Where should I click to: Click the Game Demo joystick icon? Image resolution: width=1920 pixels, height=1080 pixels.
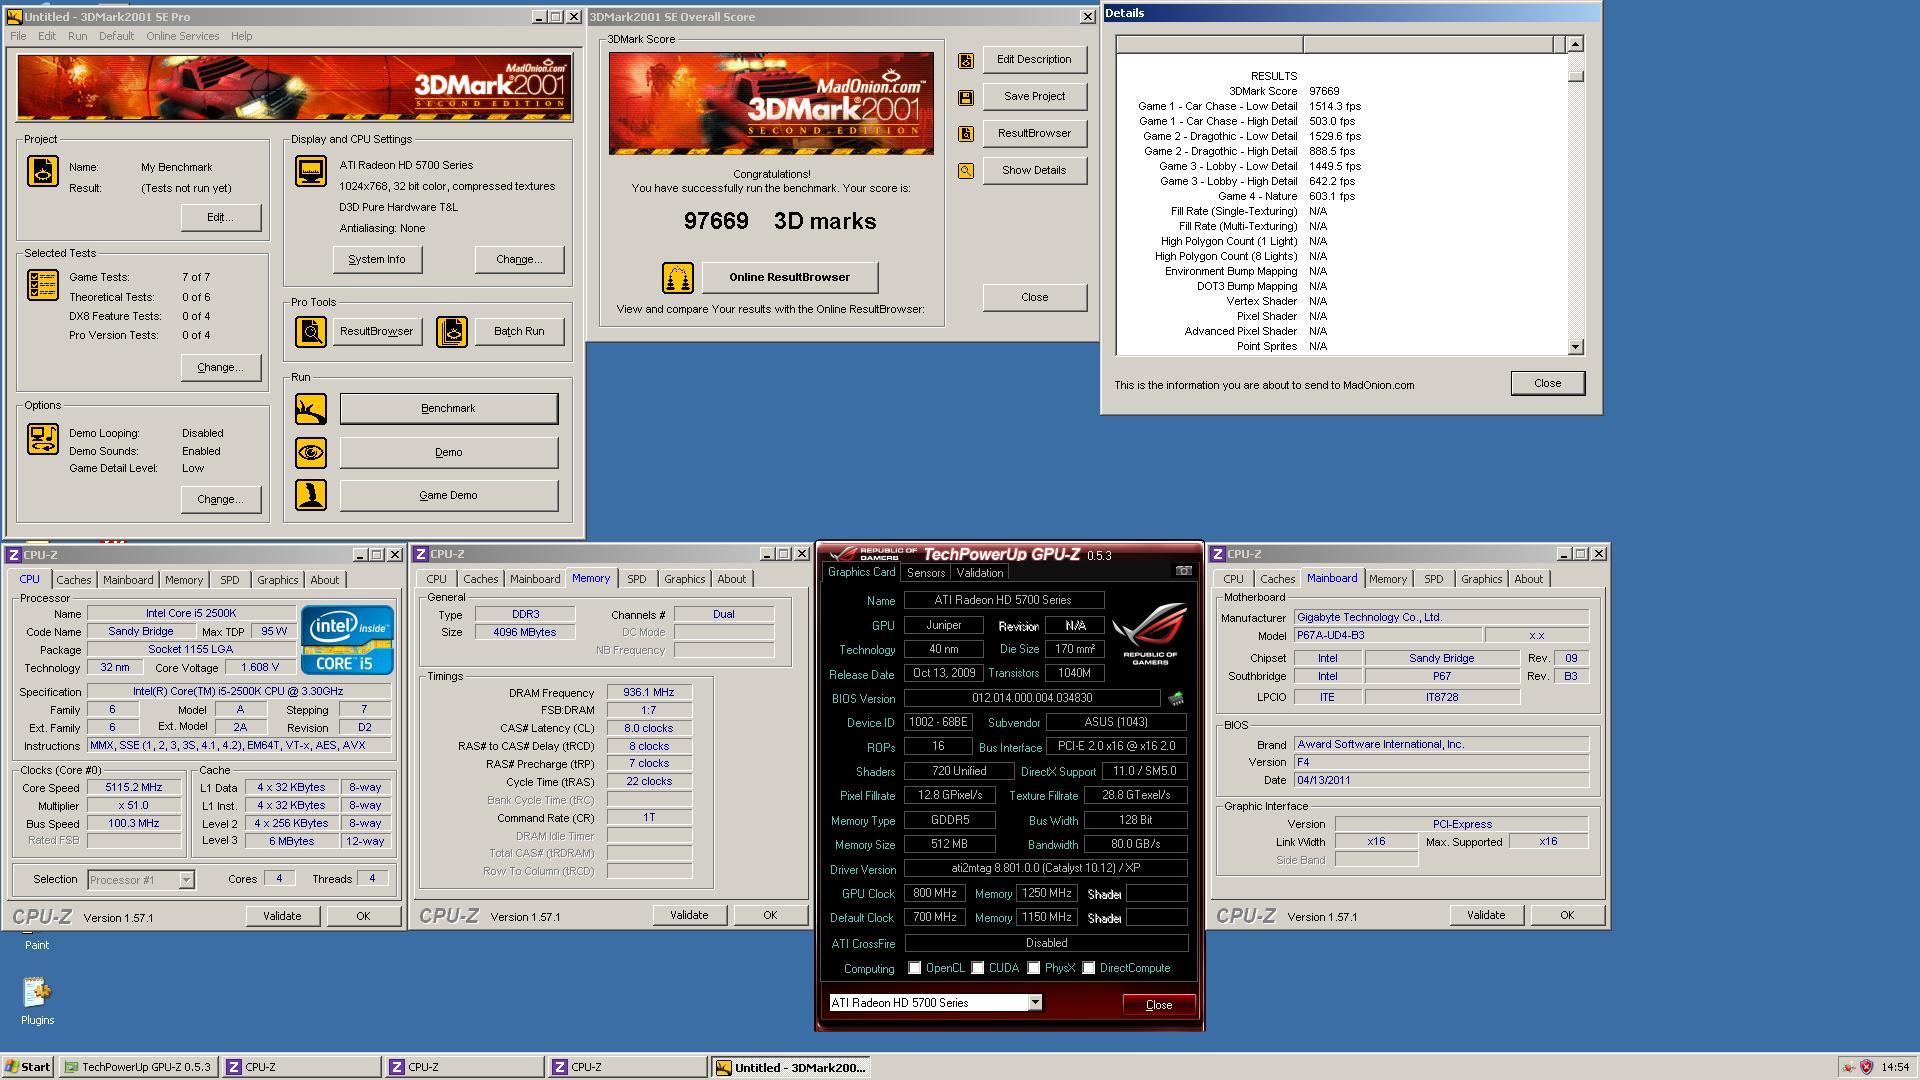[x=310, y=495]
